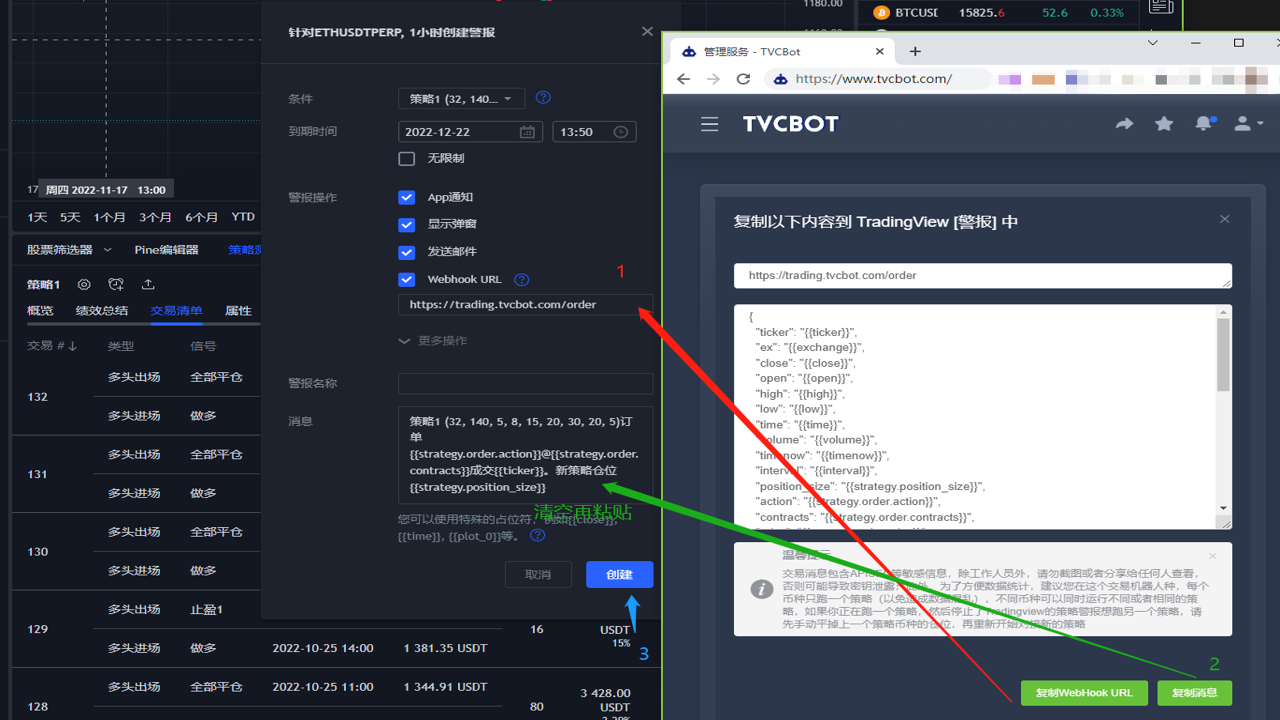Open the TVCBOT hamburger menu

tap(710, 124)
